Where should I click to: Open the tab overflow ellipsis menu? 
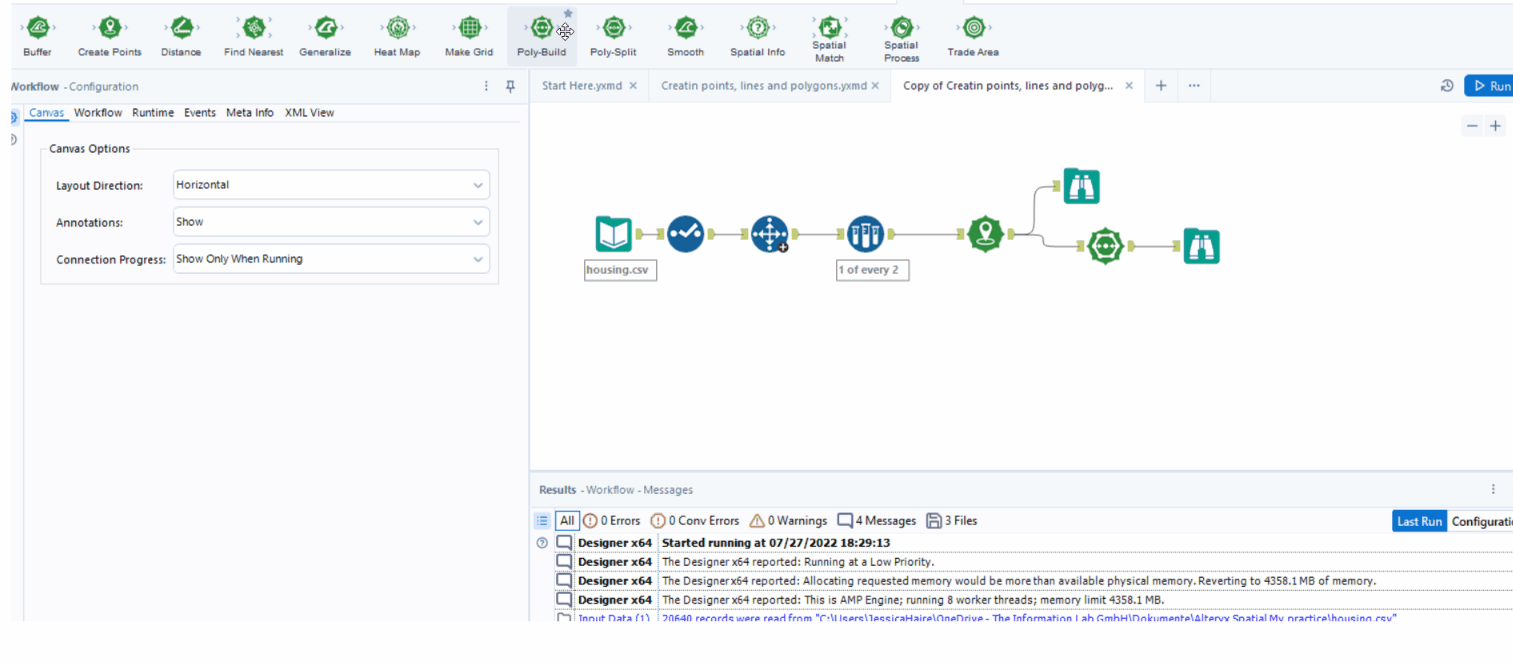point(1194,86)
